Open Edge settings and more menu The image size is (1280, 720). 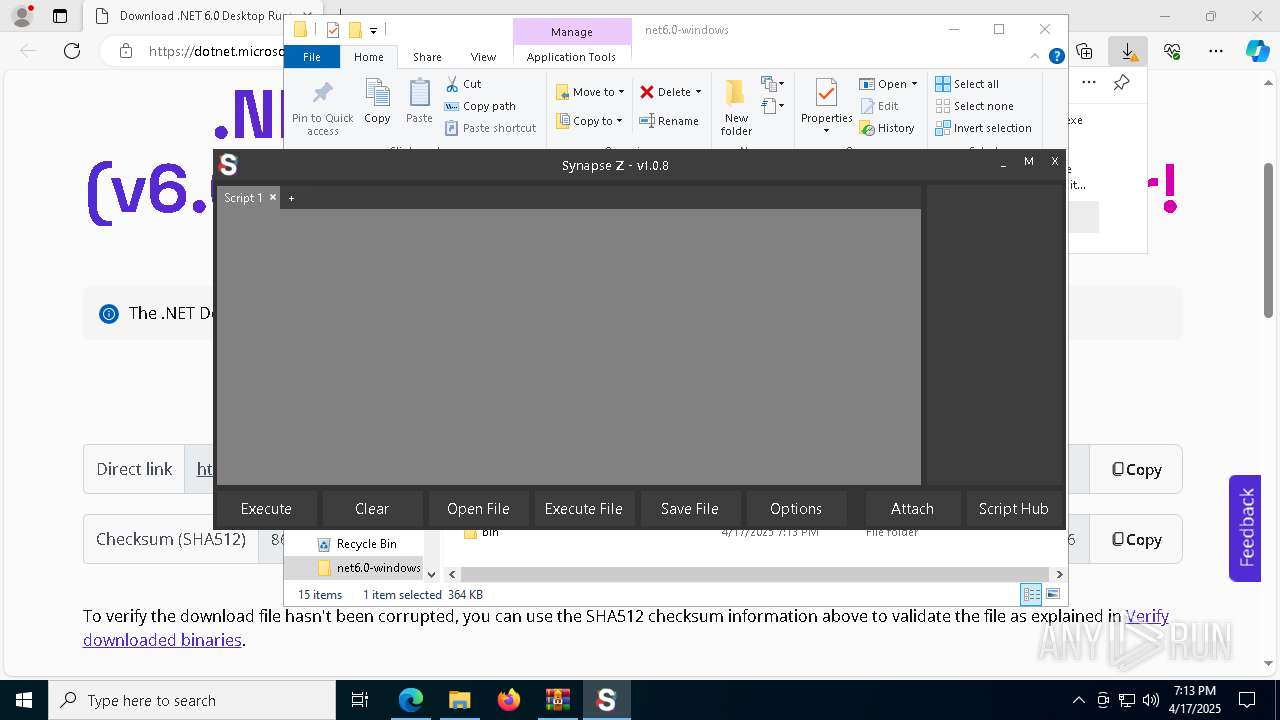[1215, 51]
